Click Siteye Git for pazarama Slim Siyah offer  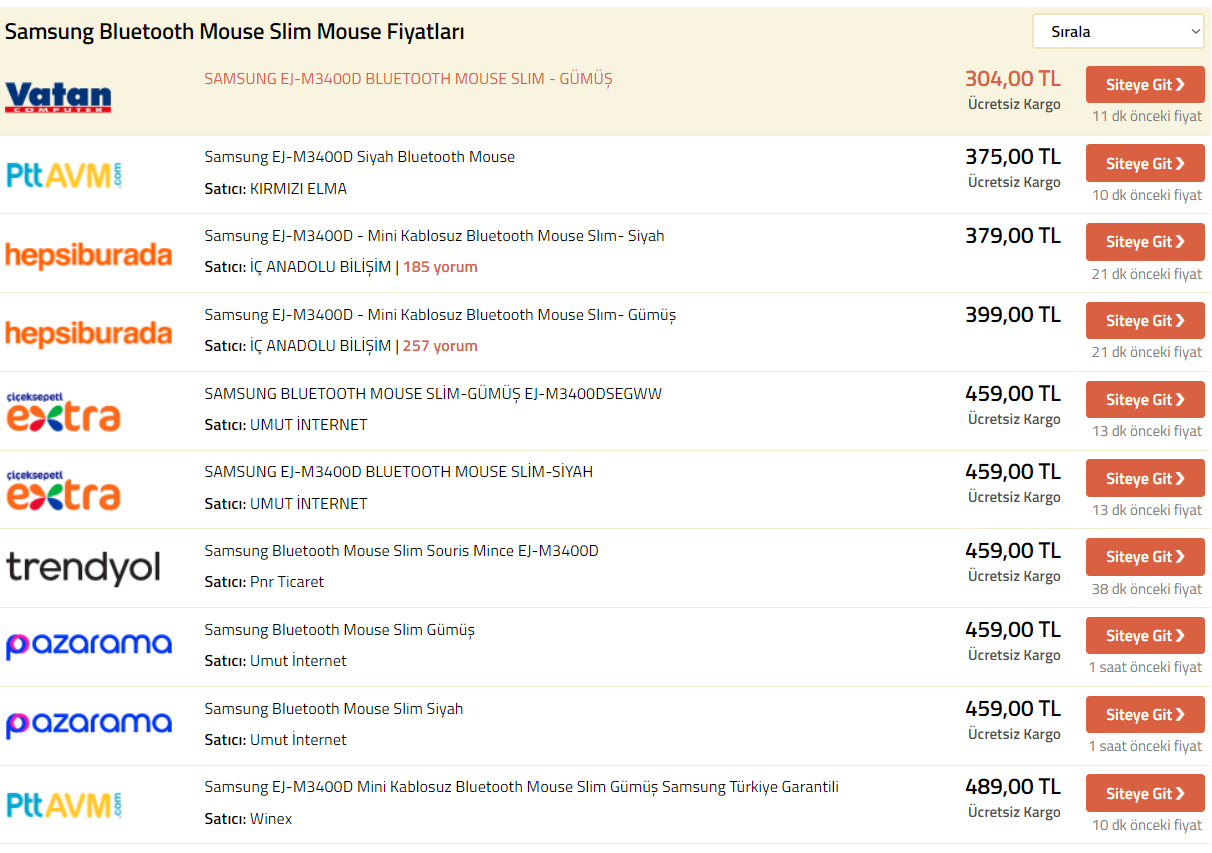tap(1145, 714)
